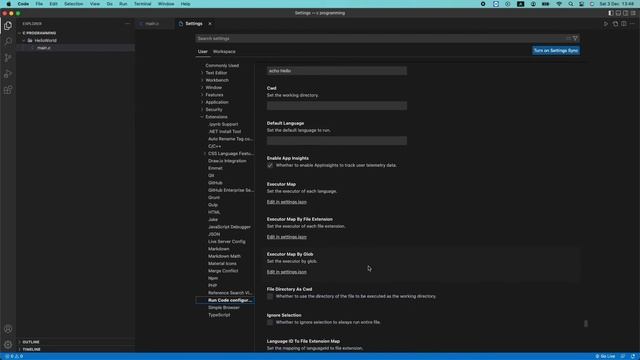
Task: Open the Explorer view in activity bar
Action: click(8, 25)
